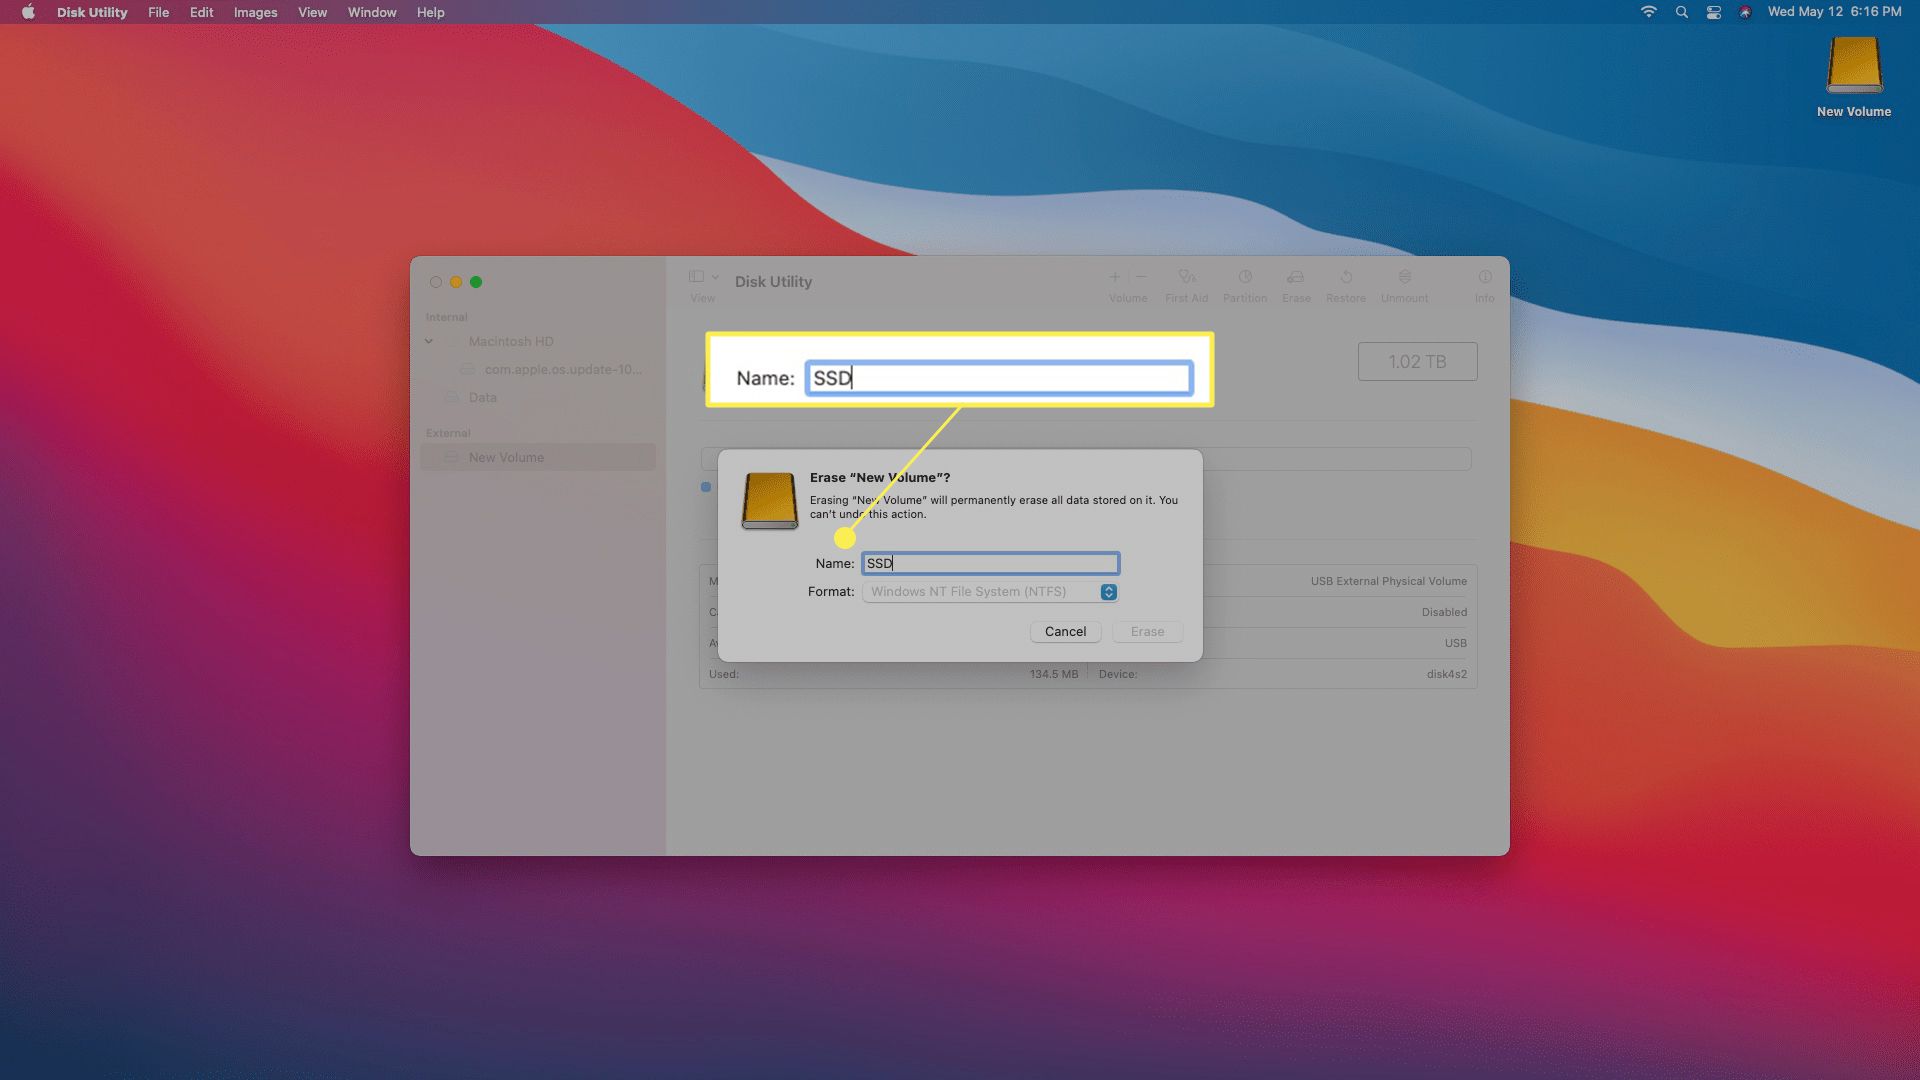The width and height of the screenshot is (1920, 1080).
Task: Open the File menu
Action: pos(158,12)
